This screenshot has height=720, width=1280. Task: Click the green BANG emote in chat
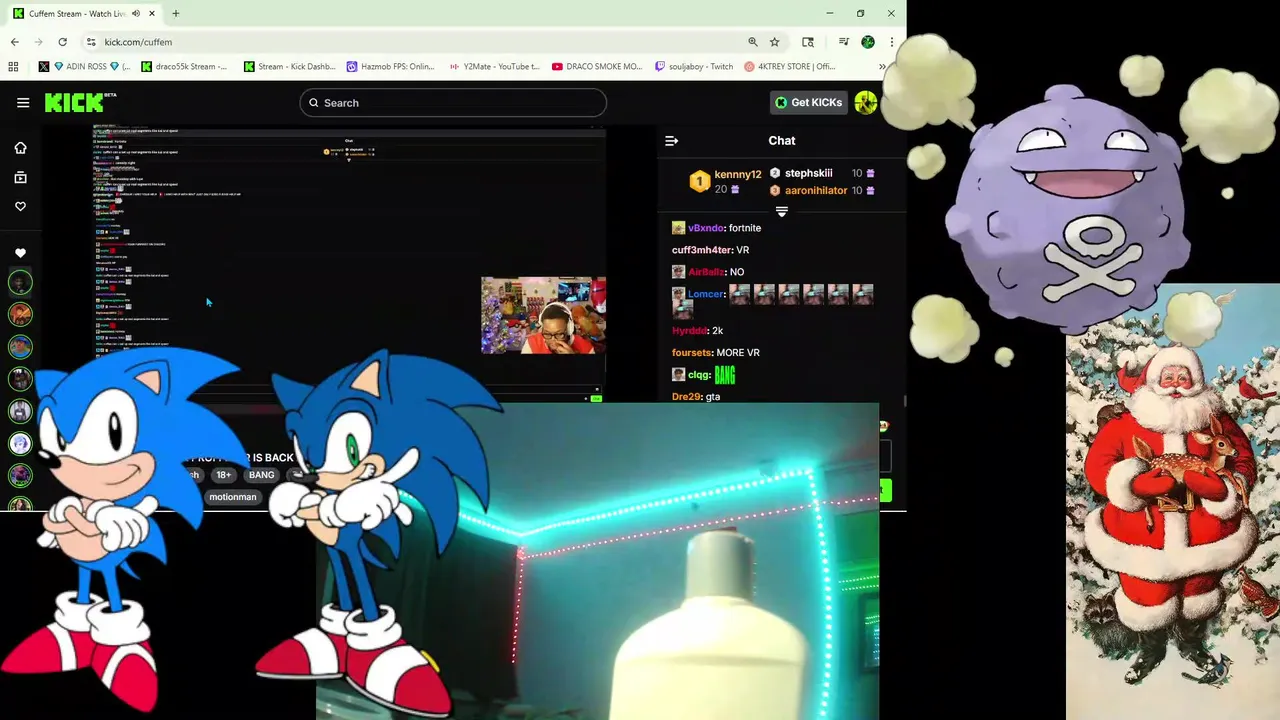(x=725, y=375)
